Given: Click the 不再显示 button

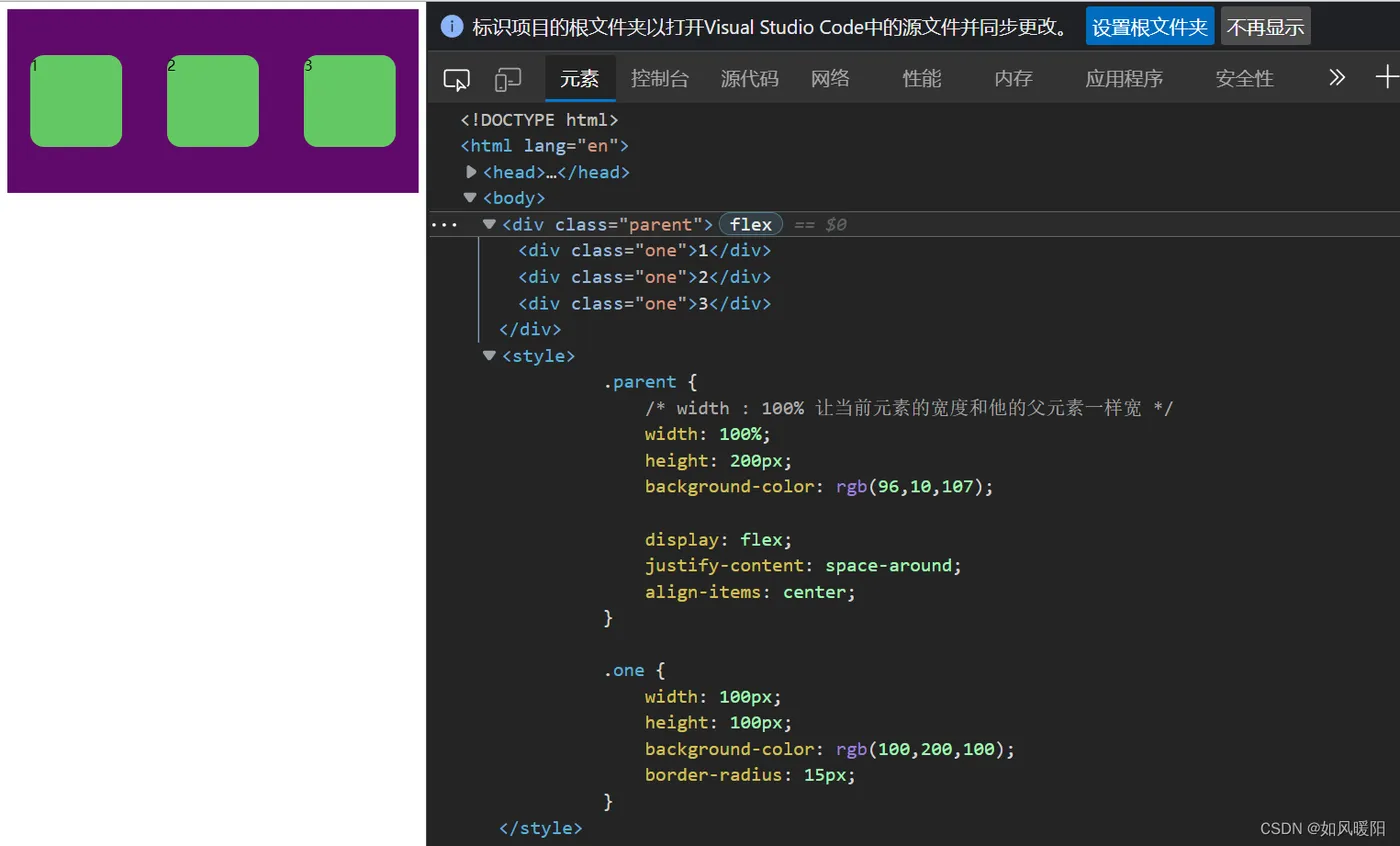Looking at the screenshot, I should coord(1266,26).
